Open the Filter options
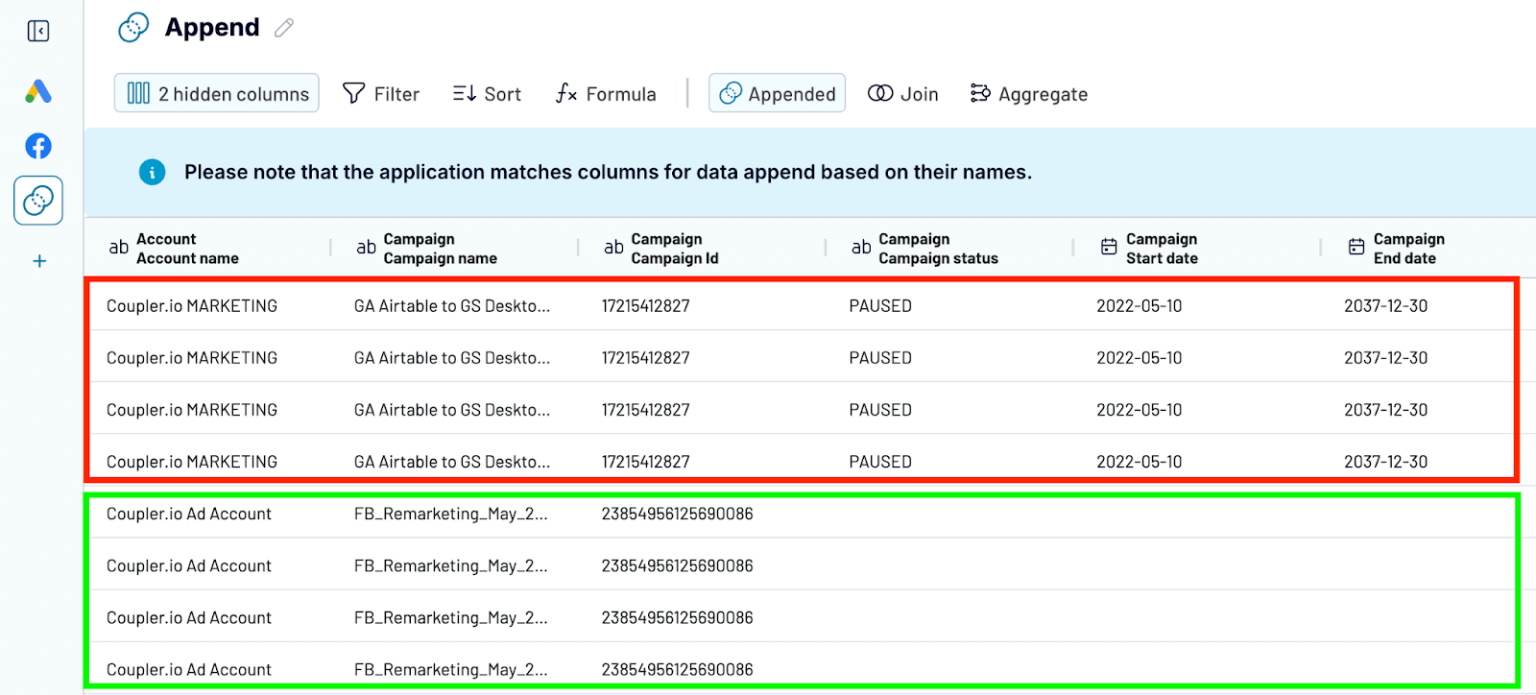 381,94
